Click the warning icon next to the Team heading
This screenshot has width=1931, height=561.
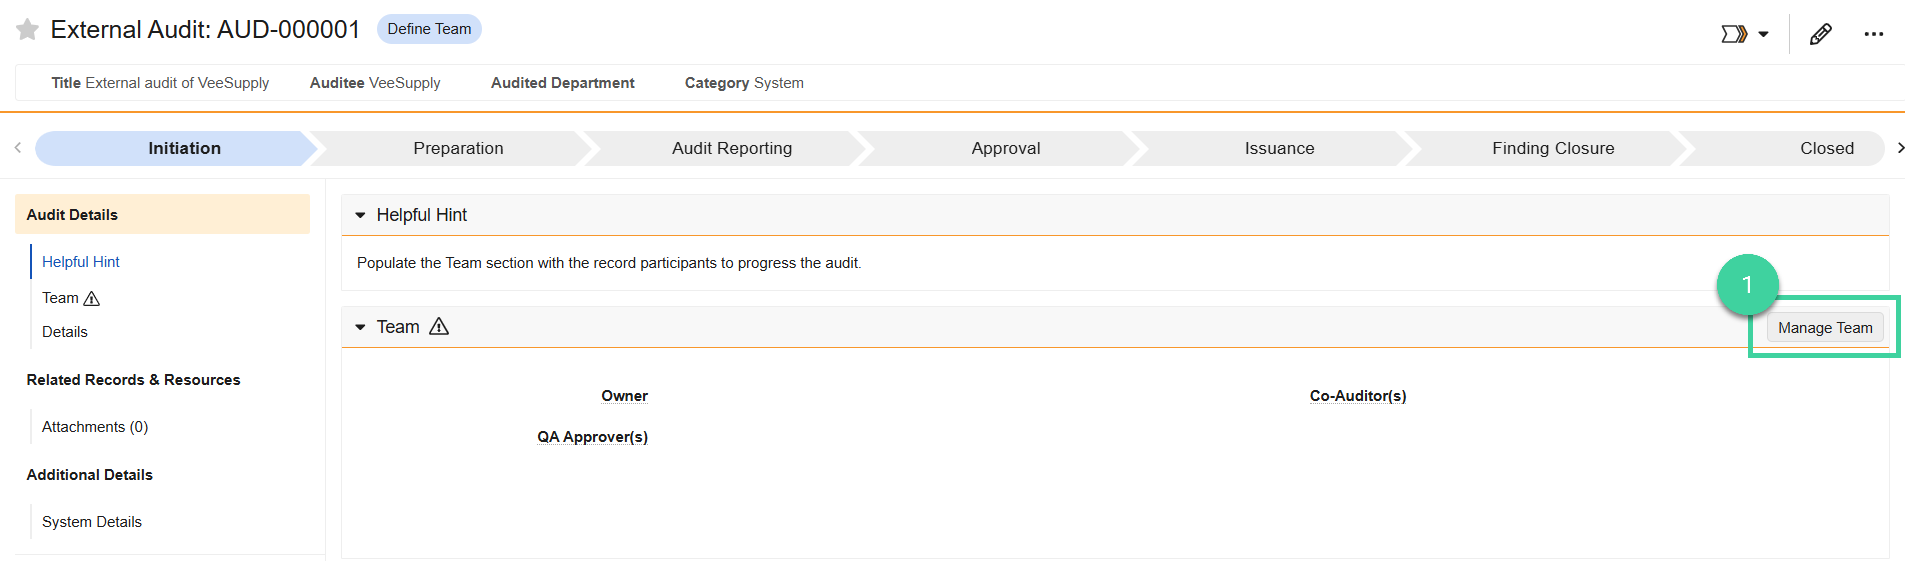tap(439, 327)
